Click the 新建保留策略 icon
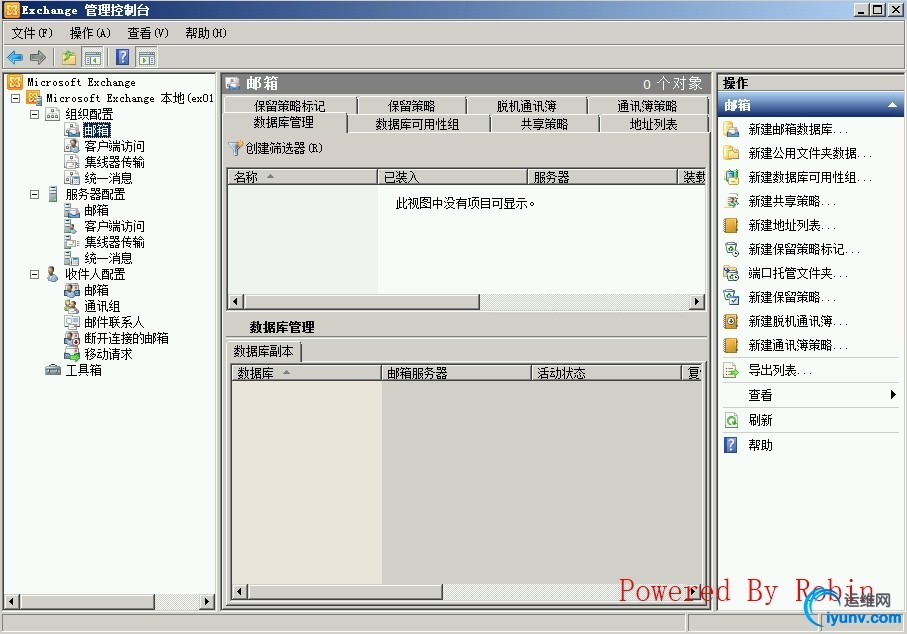Screen dimensions: 907x634 pos(731,297)
